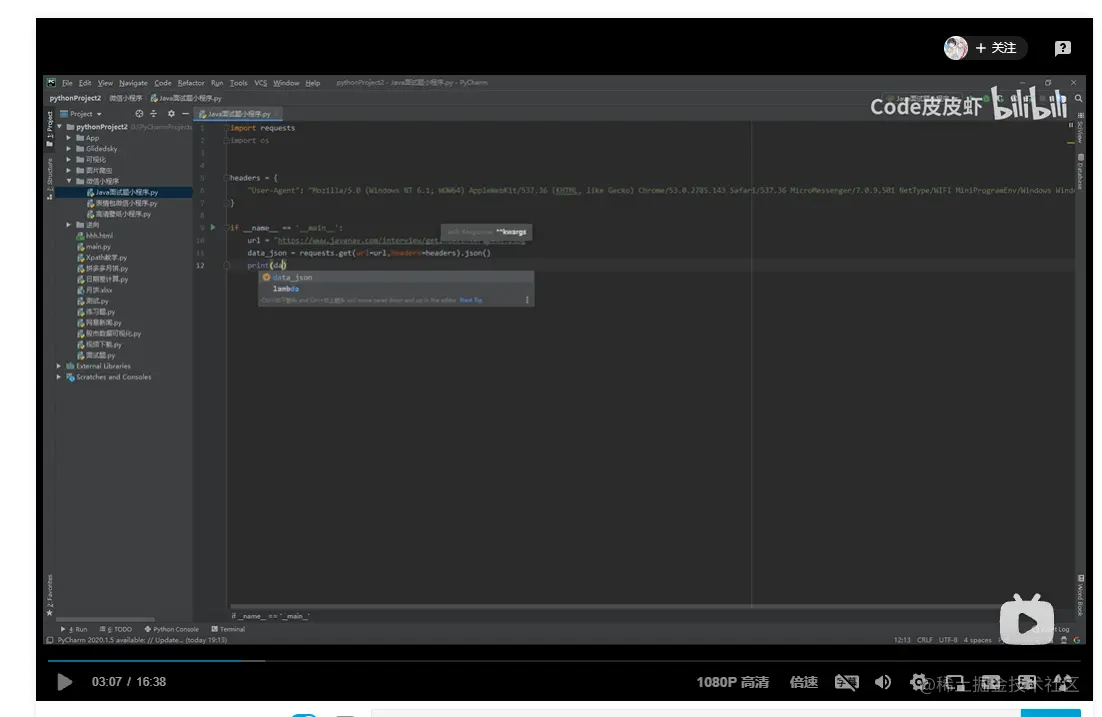1102x717 pixels.
Task: Play the video with the bottom play button
Action: click(x=64, y=681)
